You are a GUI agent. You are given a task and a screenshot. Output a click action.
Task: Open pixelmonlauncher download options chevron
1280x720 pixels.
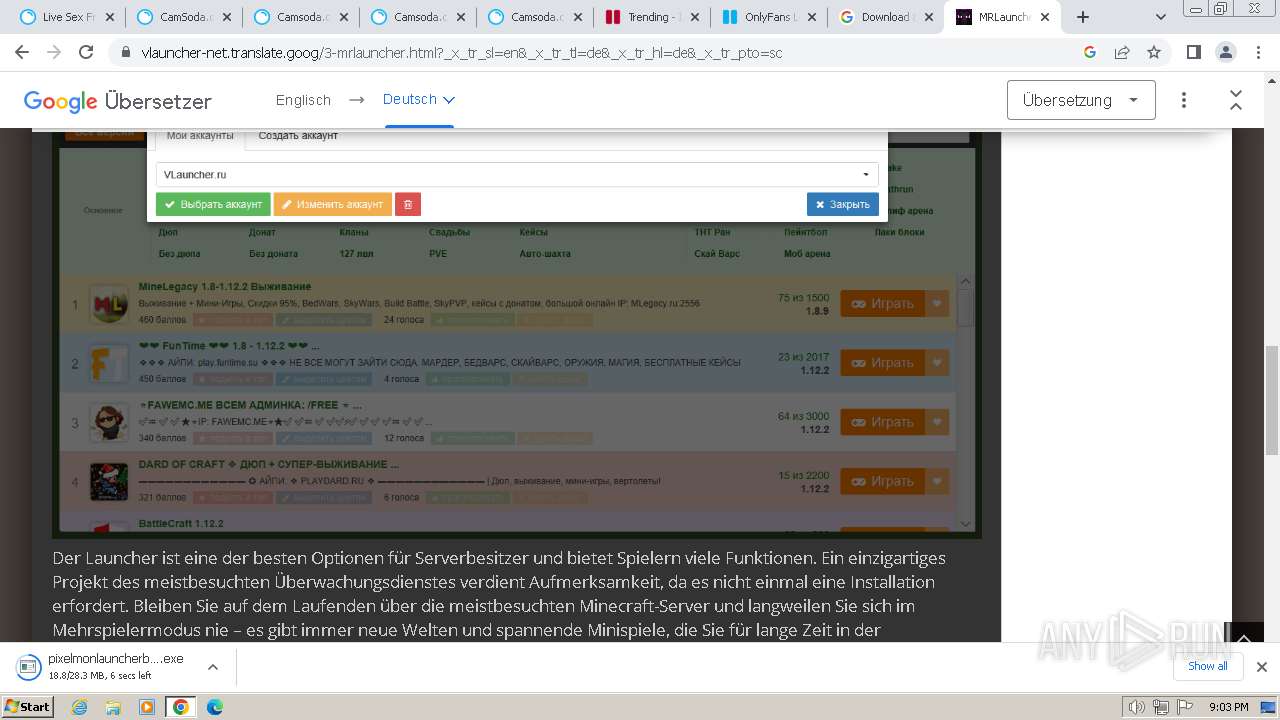point(212,666)
